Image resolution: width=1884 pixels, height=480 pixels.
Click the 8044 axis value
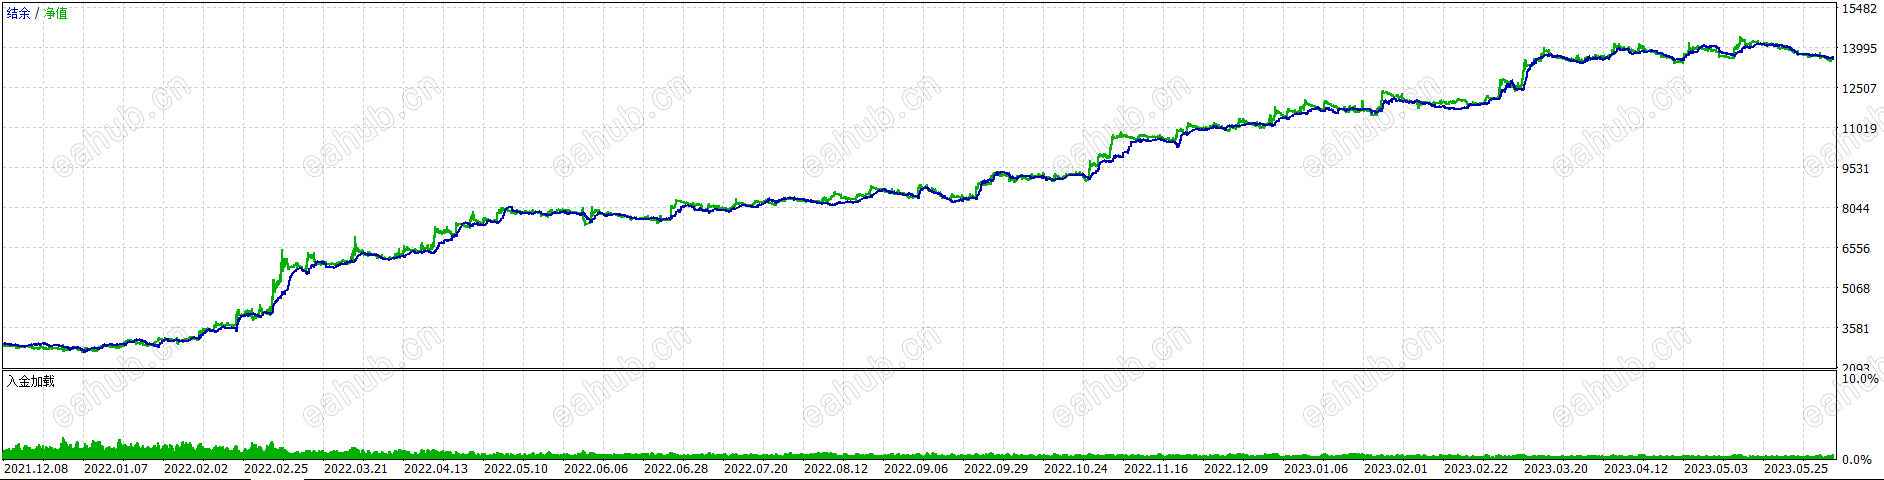tap(1856, 209)
